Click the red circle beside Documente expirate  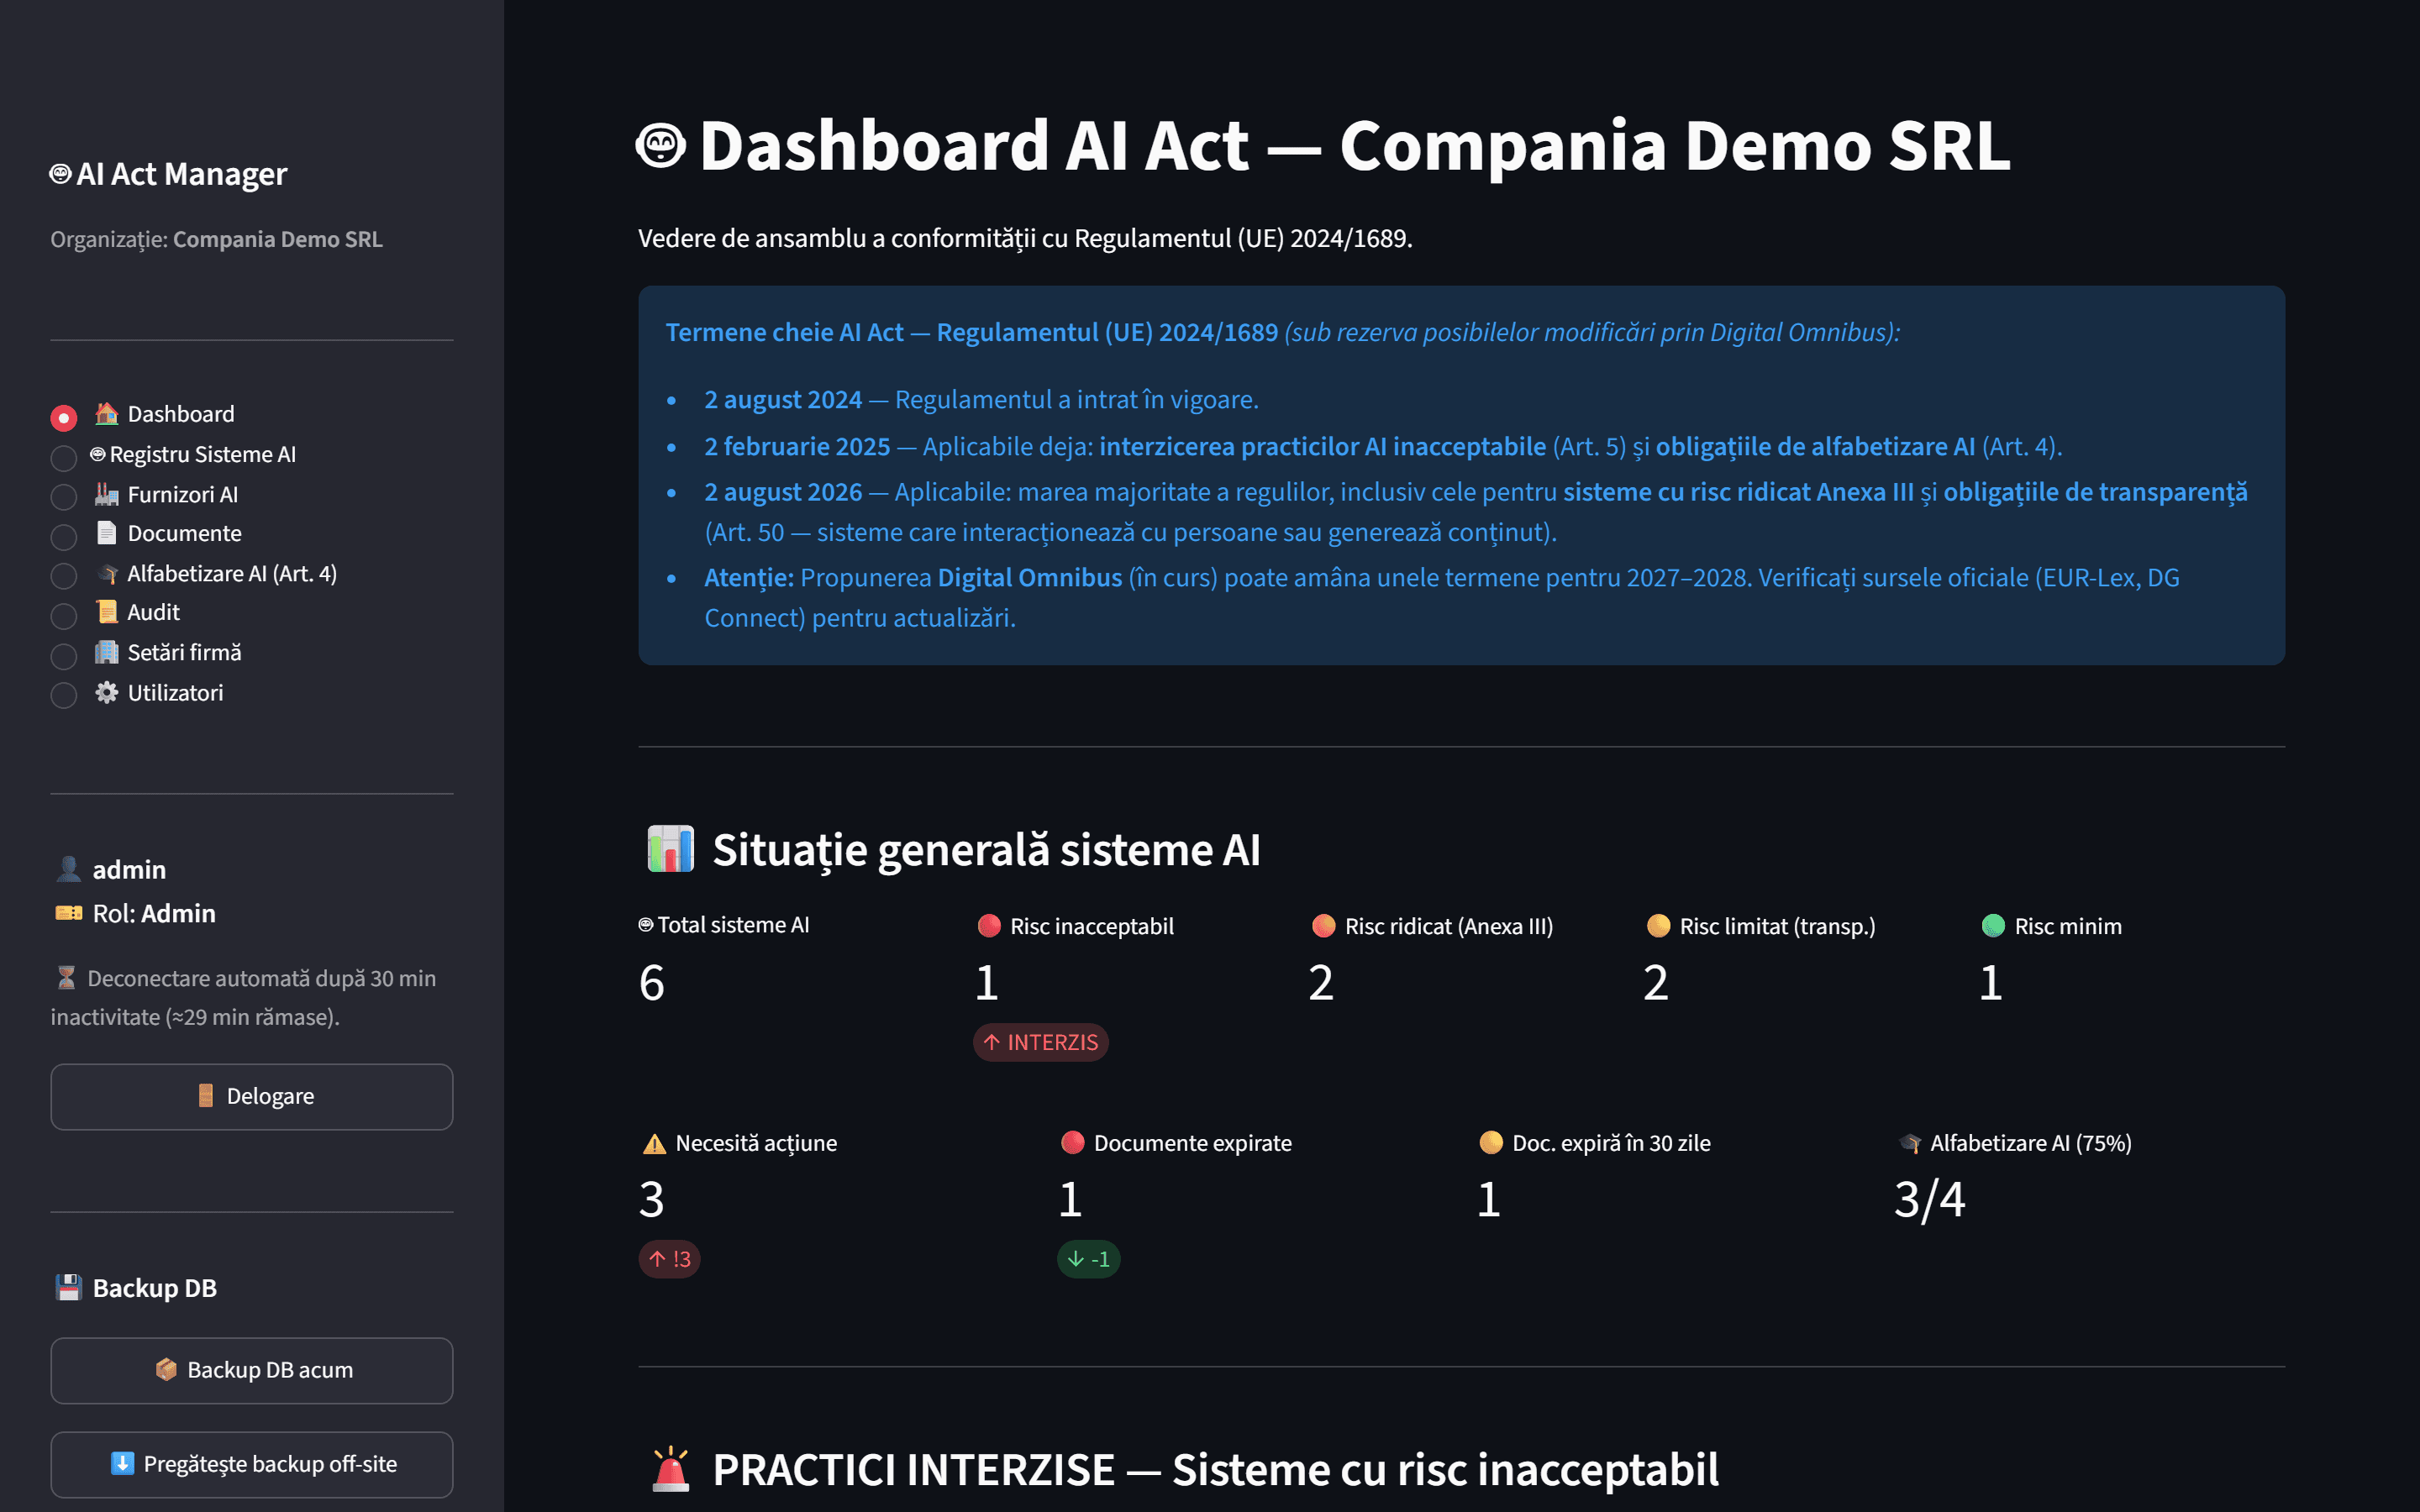(1073, 1143)
